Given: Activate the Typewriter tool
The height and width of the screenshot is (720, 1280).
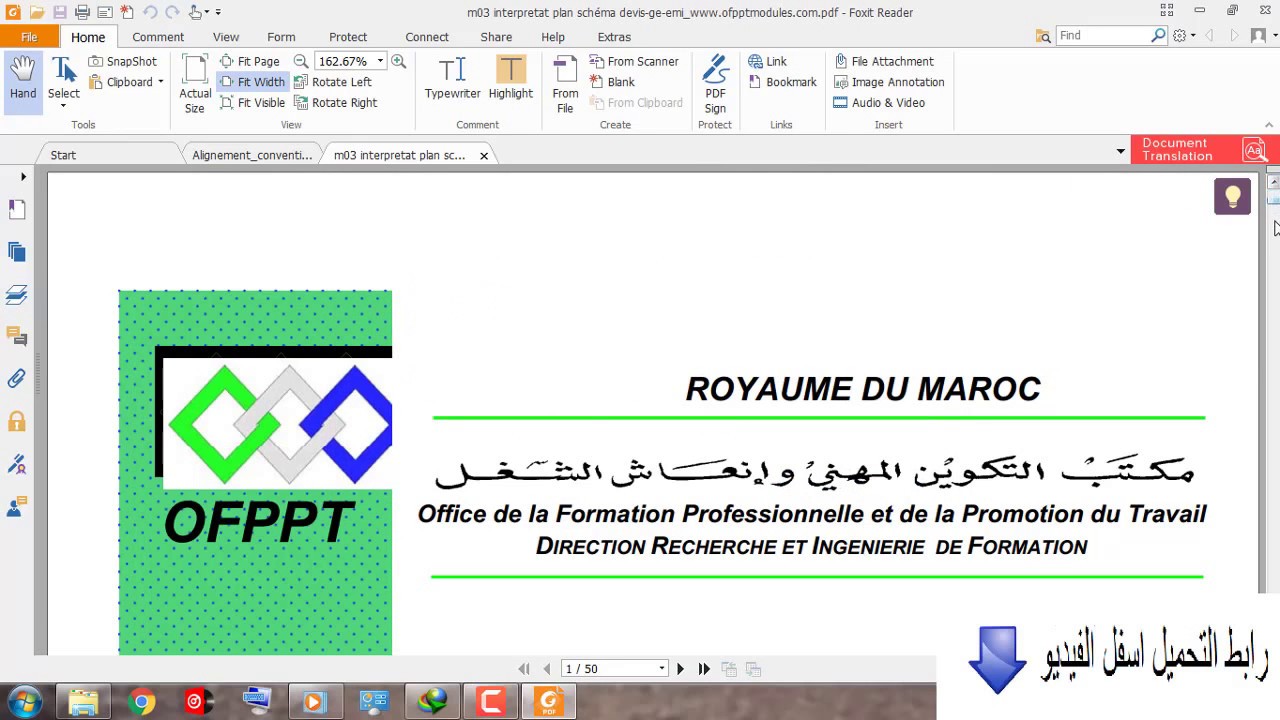Looking at the screenshot, I should pos(452,78).
